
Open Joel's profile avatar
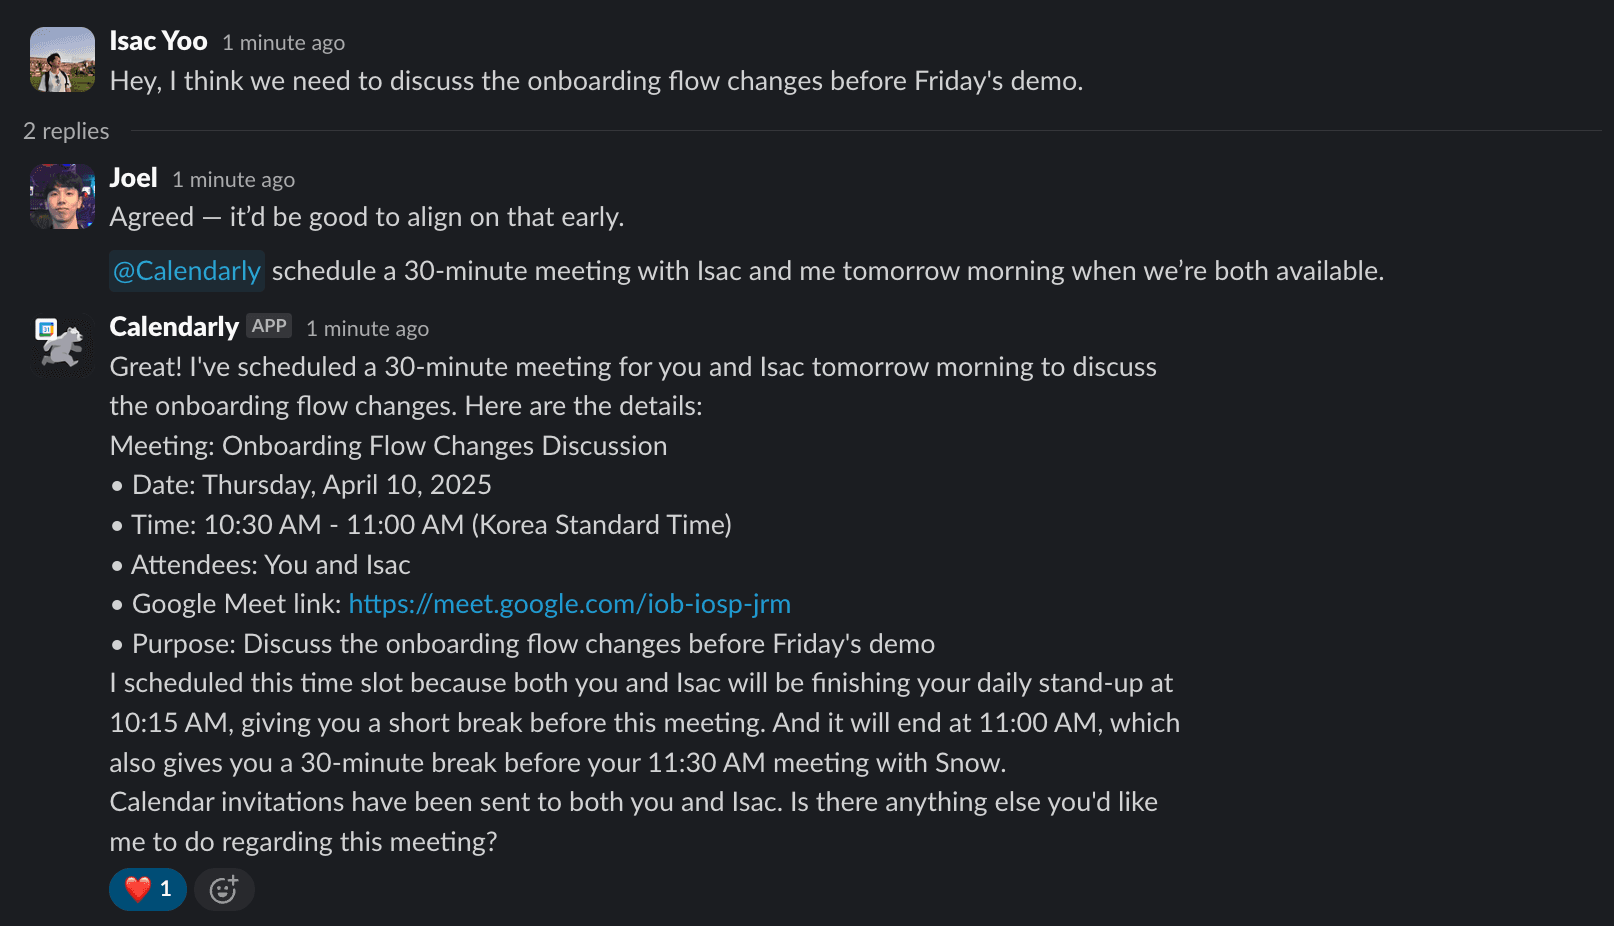[x=62, y=197]
